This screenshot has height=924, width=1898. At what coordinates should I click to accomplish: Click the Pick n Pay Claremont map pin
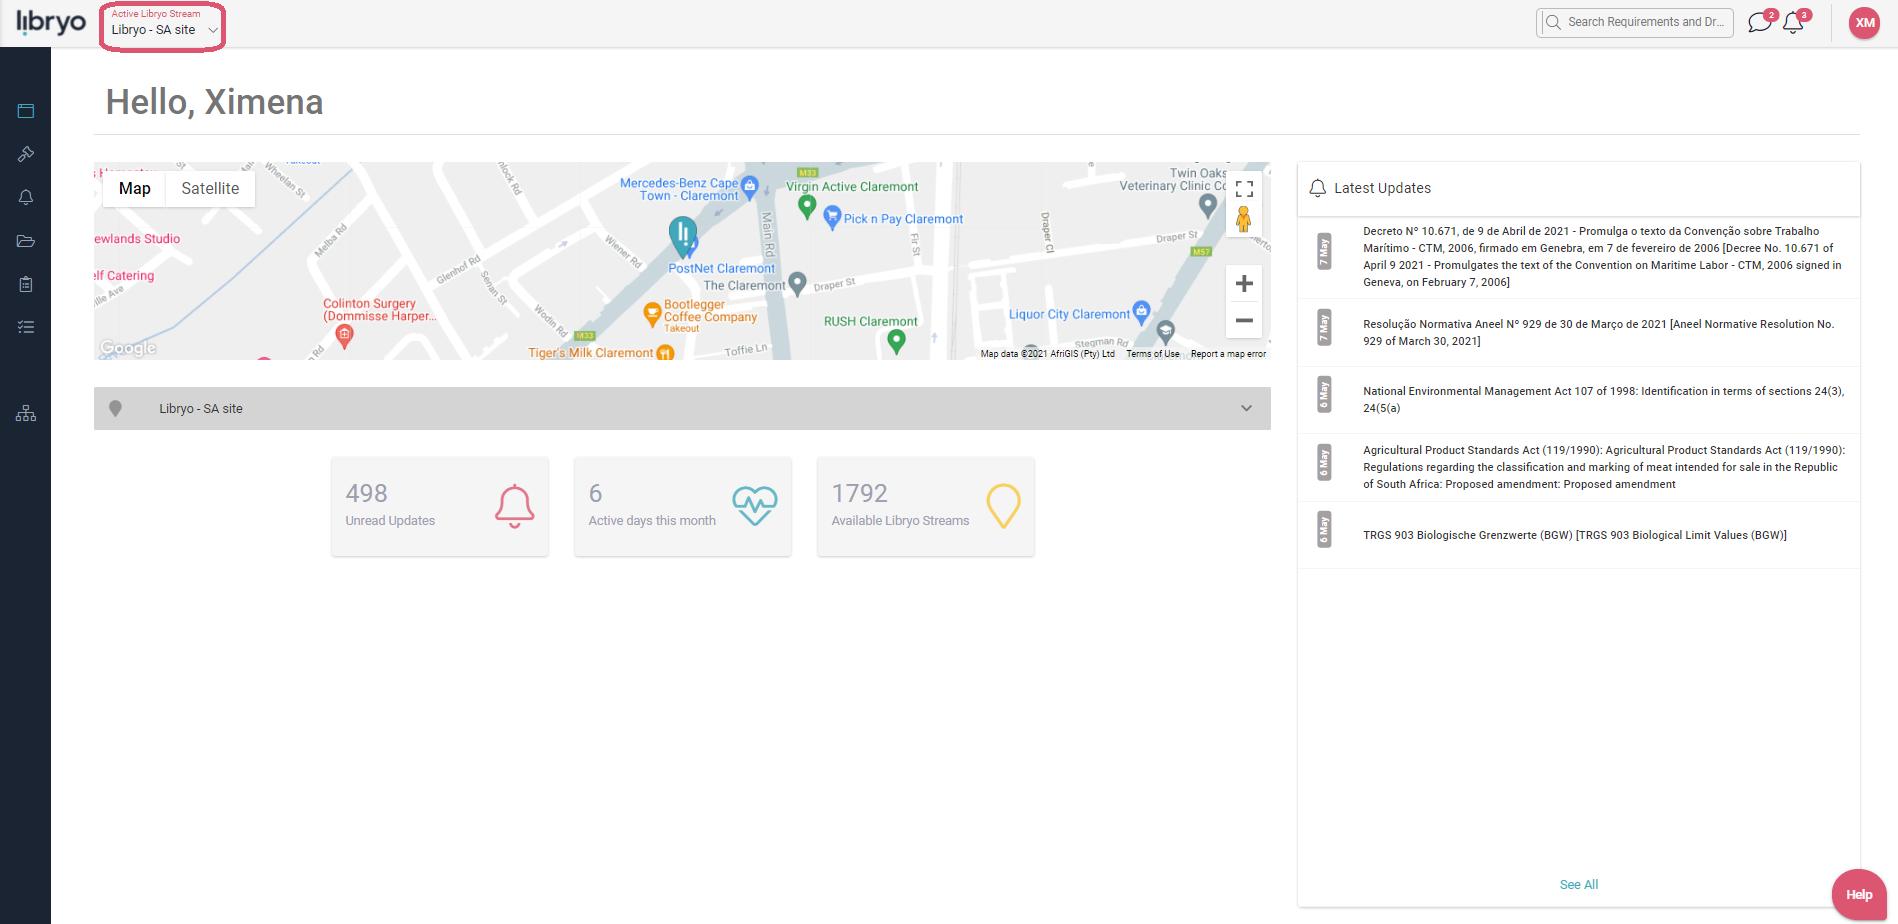(x=832, y=217)
